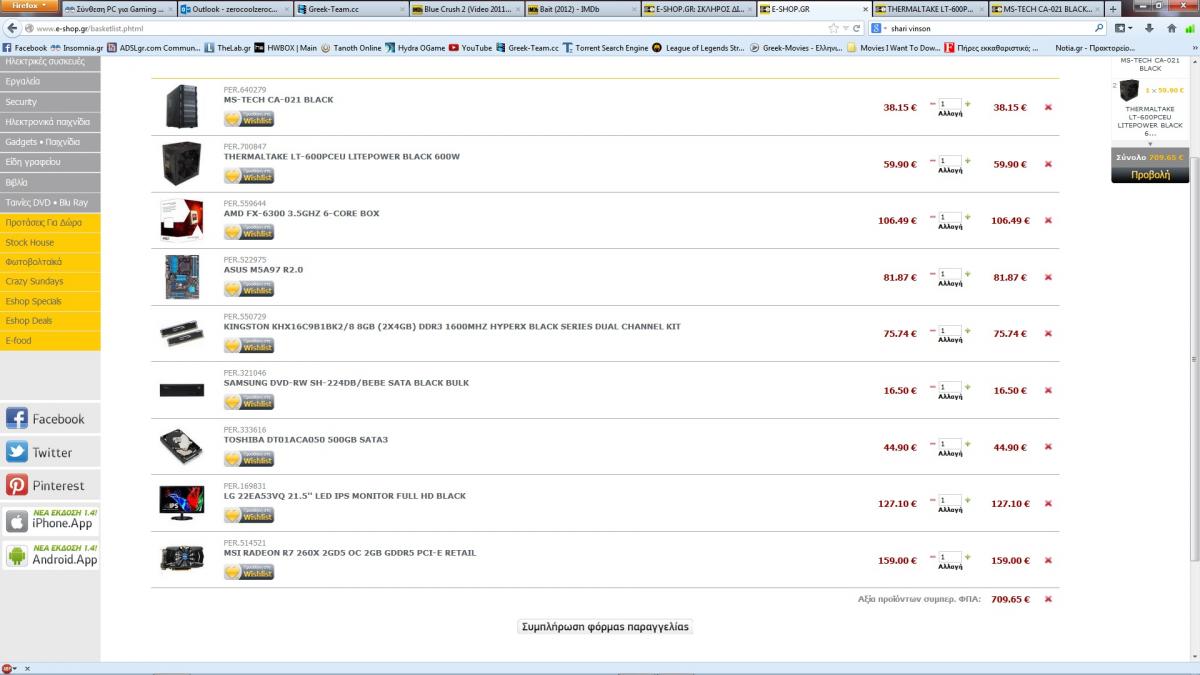This screenshot has height=675, width=1200.
Task: Open Security category in sidebar
Action: pos(50,102)
